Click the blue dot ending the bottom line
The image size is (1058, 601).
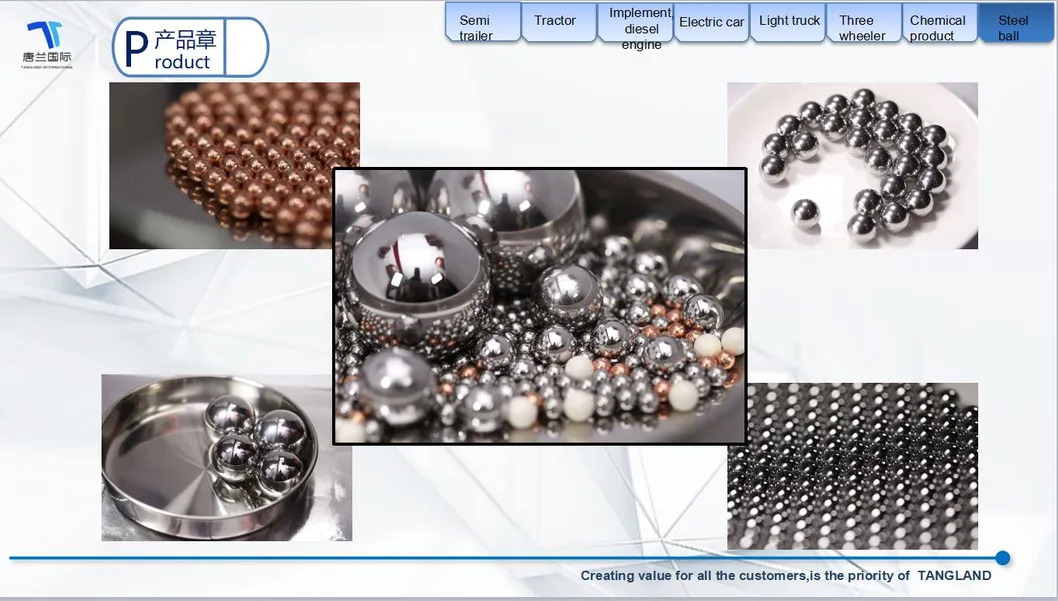click(x=1002, y=558)
